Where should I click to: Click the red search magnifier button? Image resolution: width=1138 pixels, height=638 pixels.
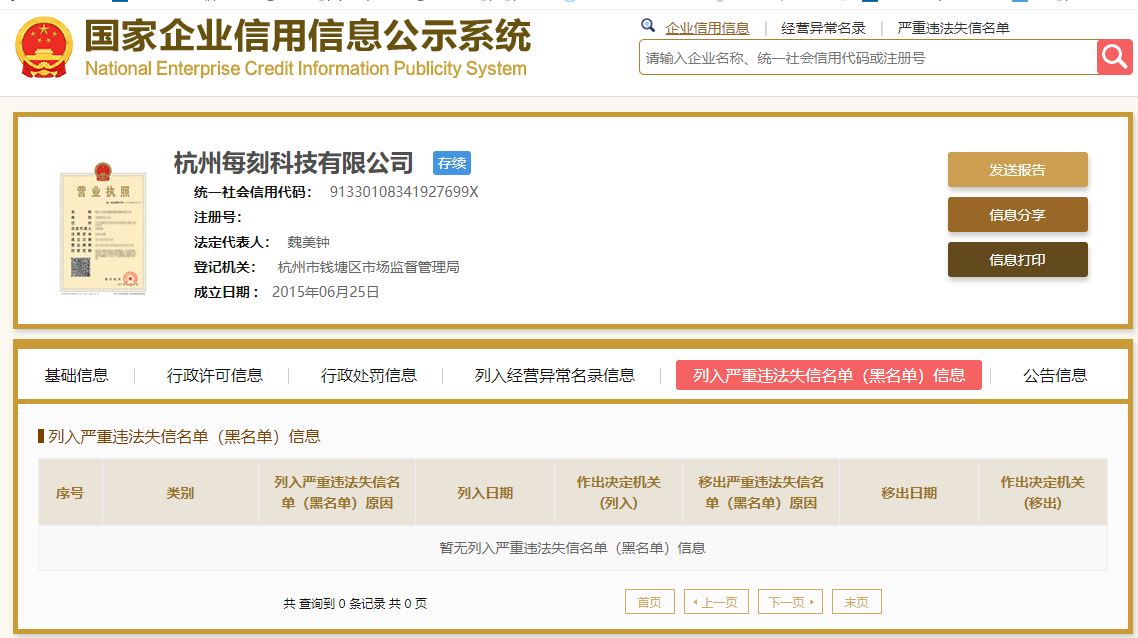(1115, 57)
